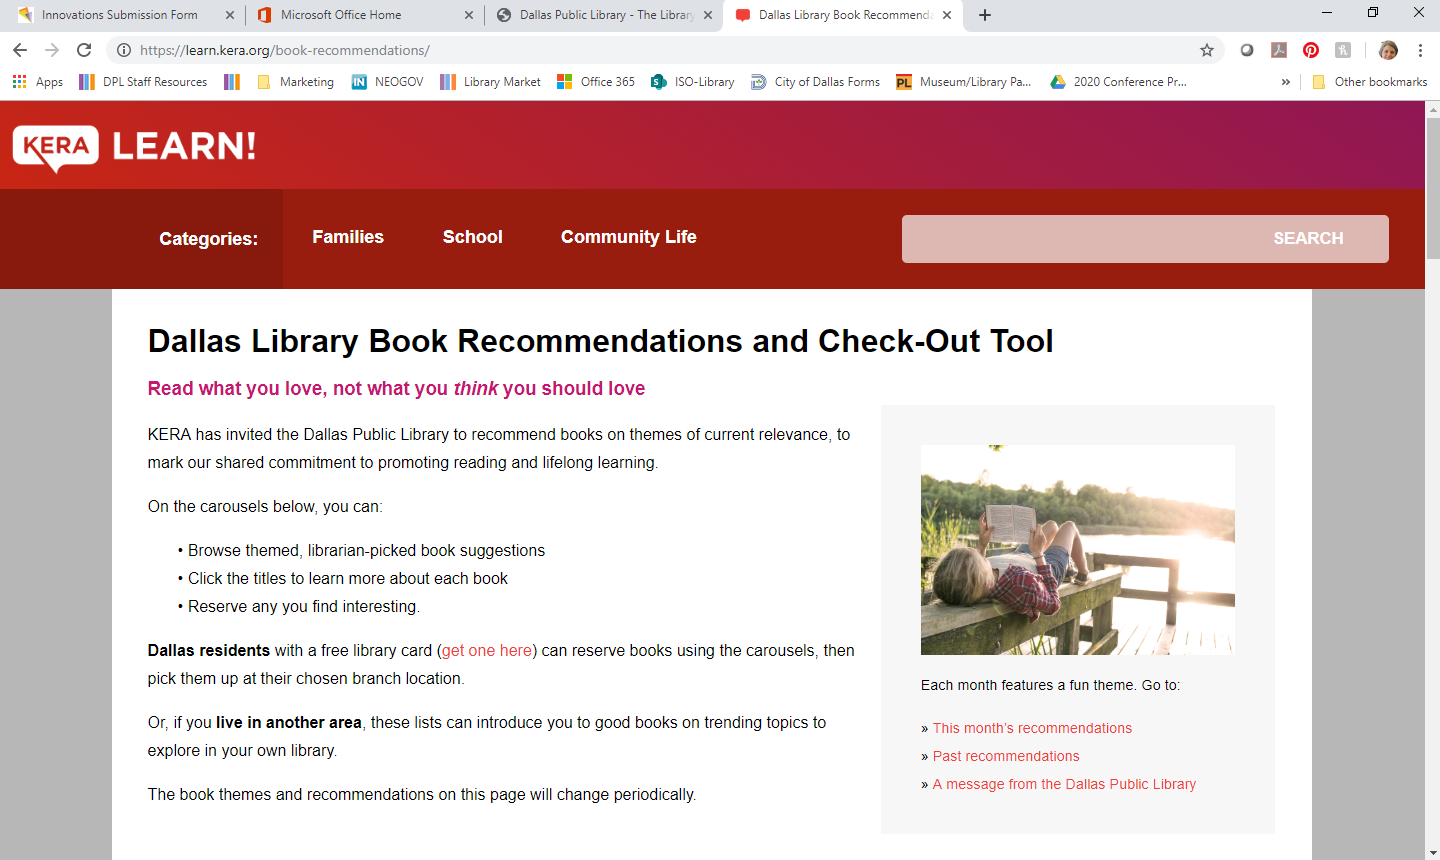Close the Microsoft Office Home tab
1440x860 pixels.
point(469,15)
